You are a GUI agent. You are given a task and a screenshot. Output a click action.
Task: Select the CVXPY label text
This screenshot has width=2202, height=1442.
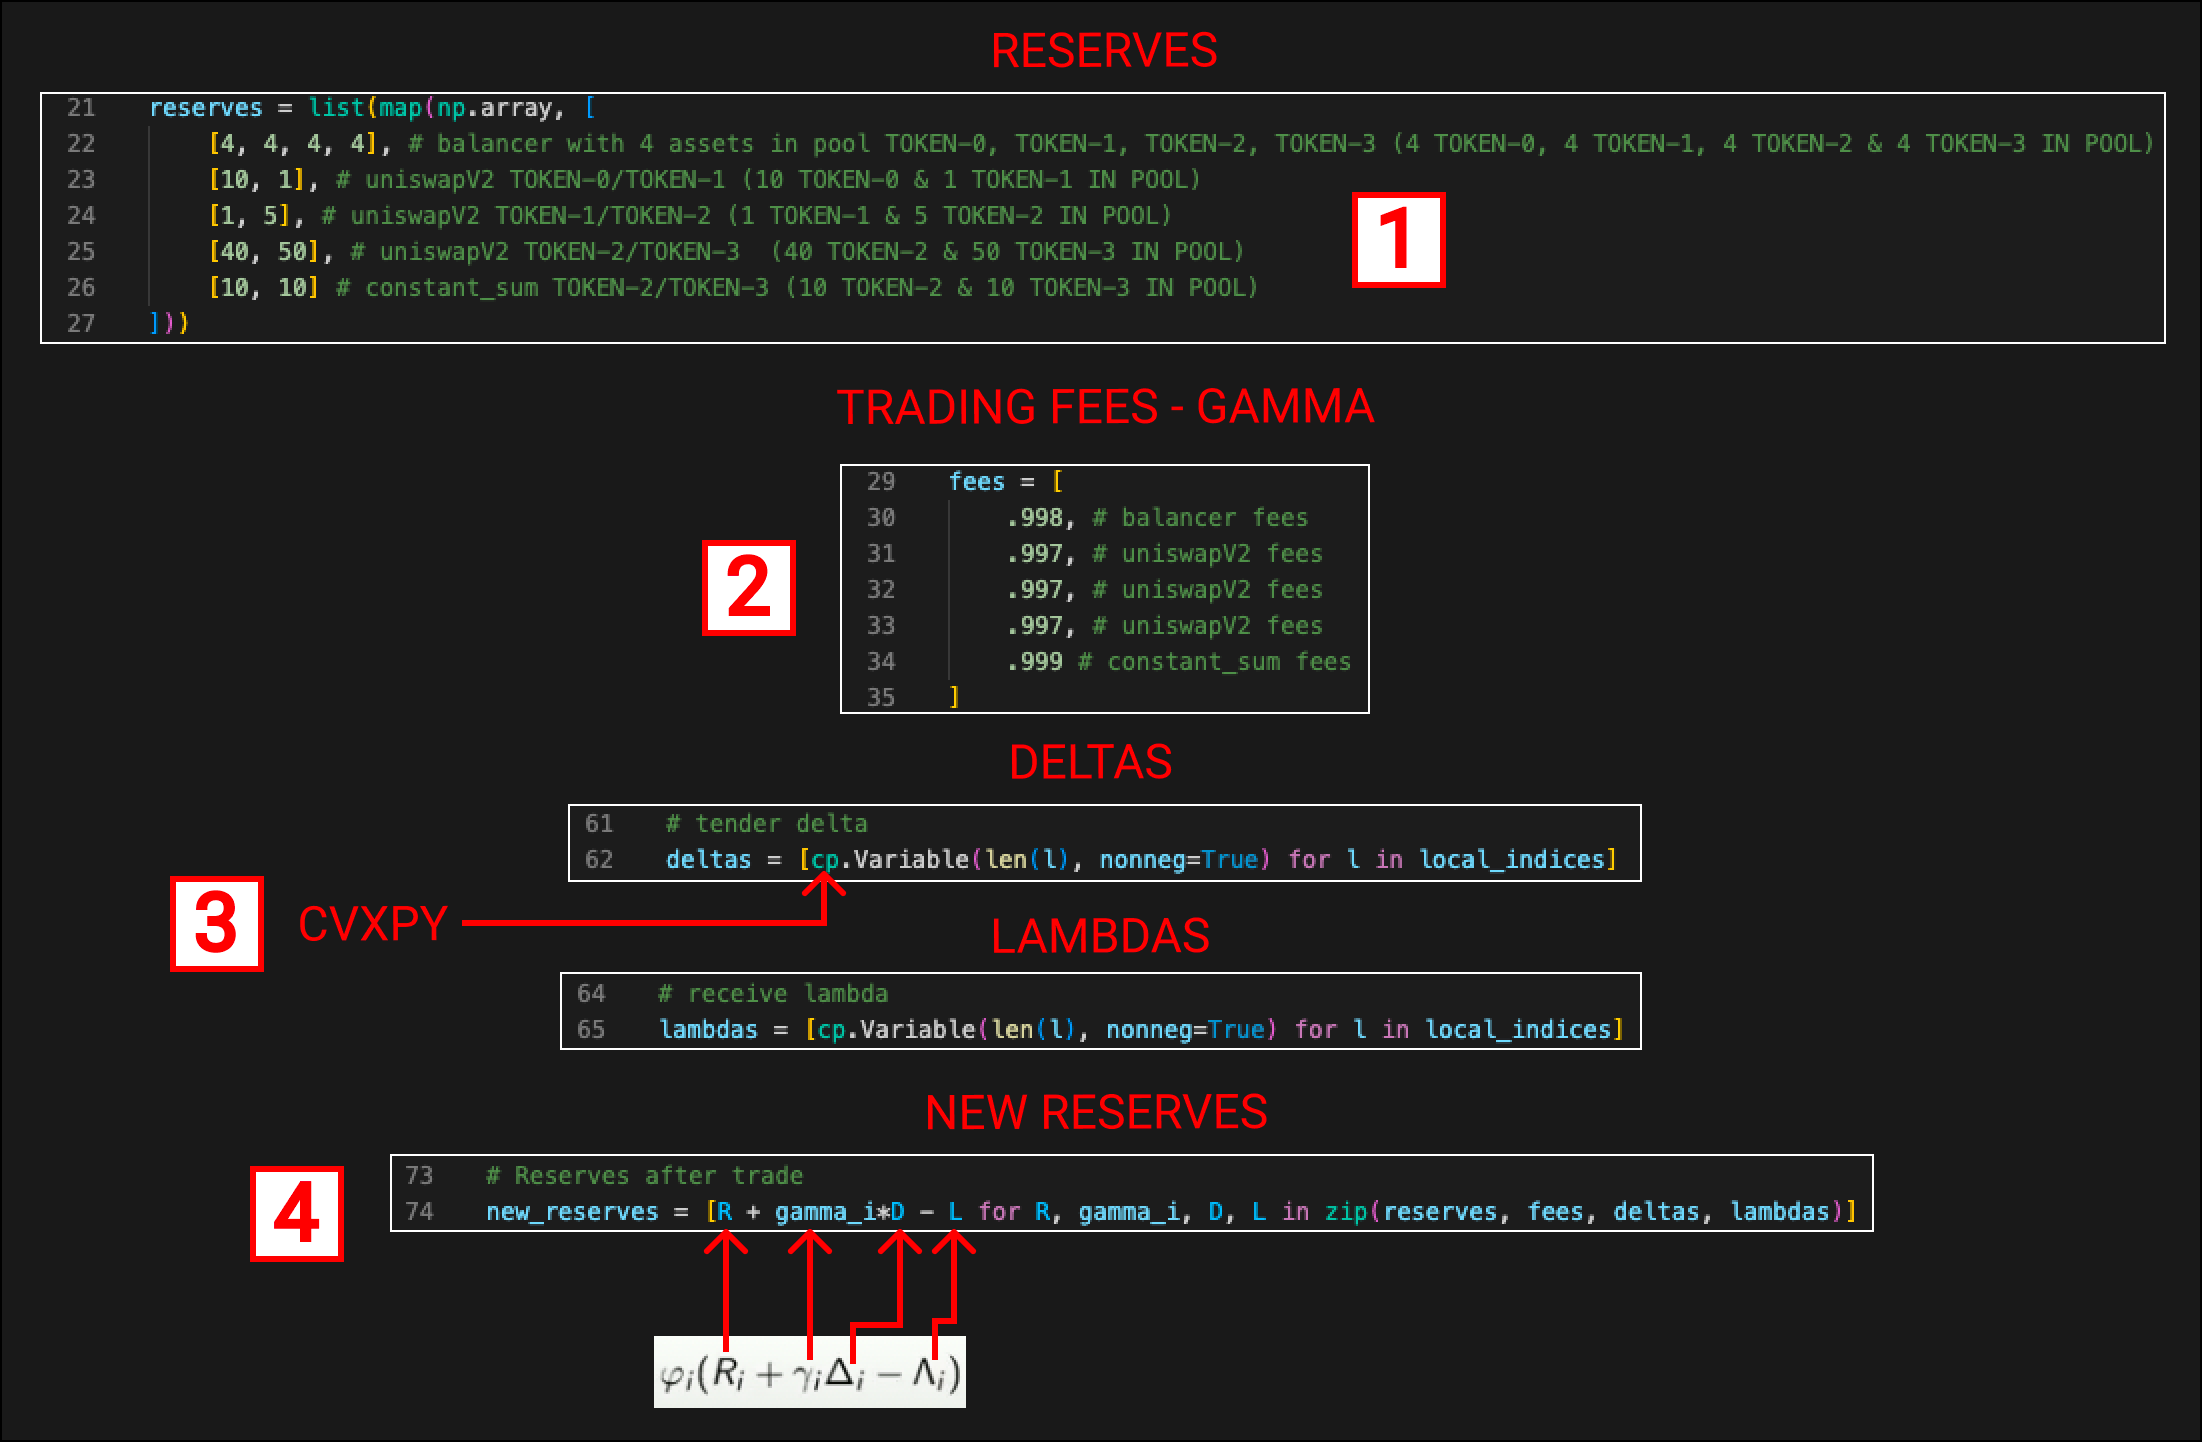point(372,925)
